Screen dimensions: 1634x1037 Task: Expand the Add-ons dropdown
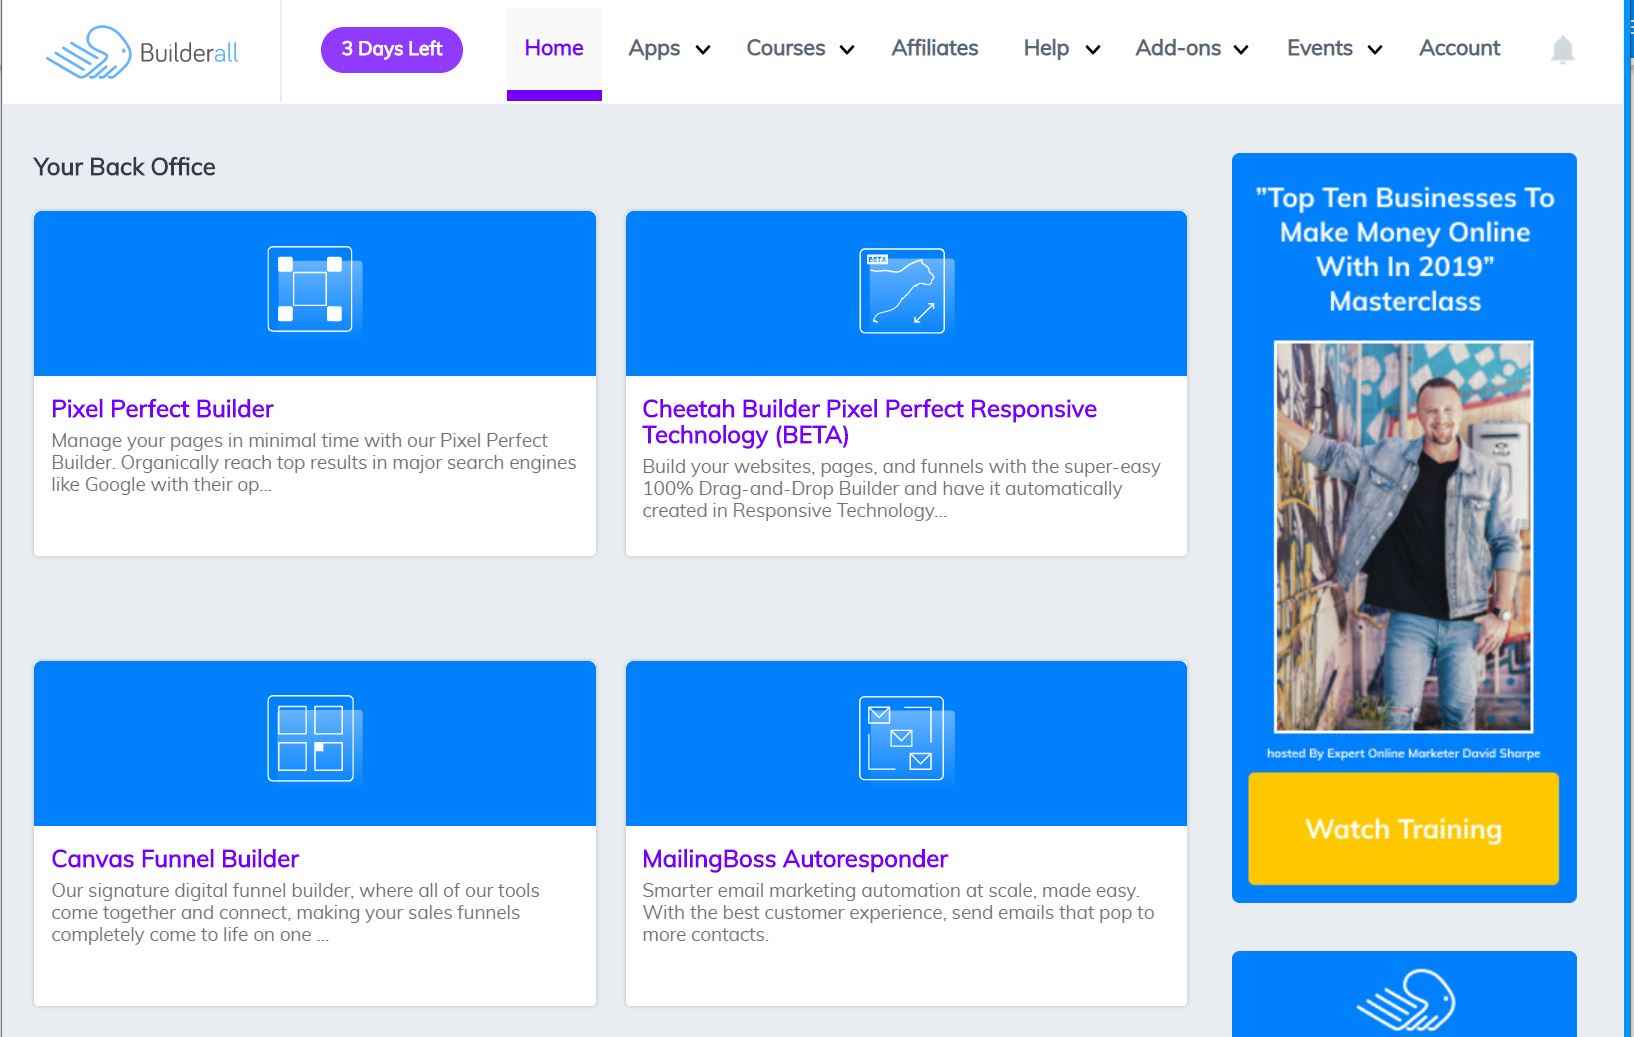1190,49
